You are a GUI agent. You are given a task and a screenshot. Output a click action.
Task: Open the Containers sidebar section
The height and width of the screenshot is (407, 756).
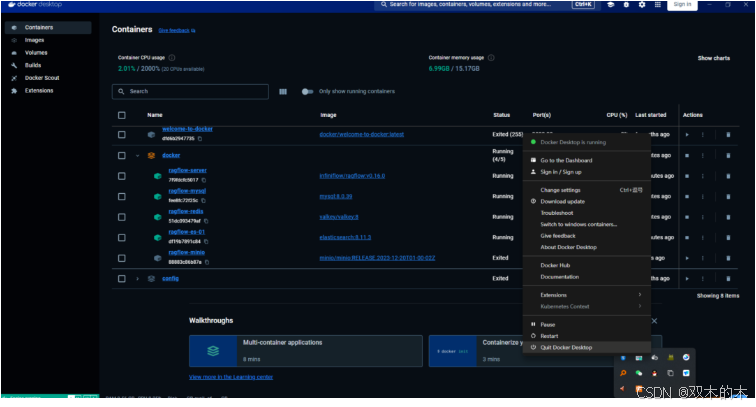48,27
